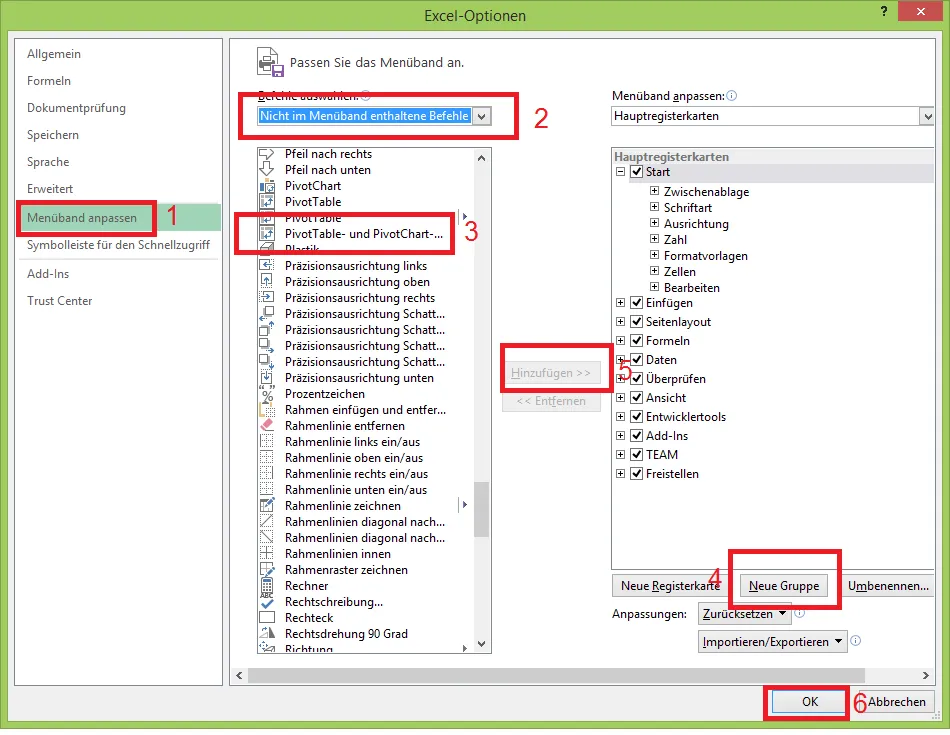Click the Präzisionsausrichtung rechts icon
Viewport: 950px width, 735px height.
pos(267,298)
